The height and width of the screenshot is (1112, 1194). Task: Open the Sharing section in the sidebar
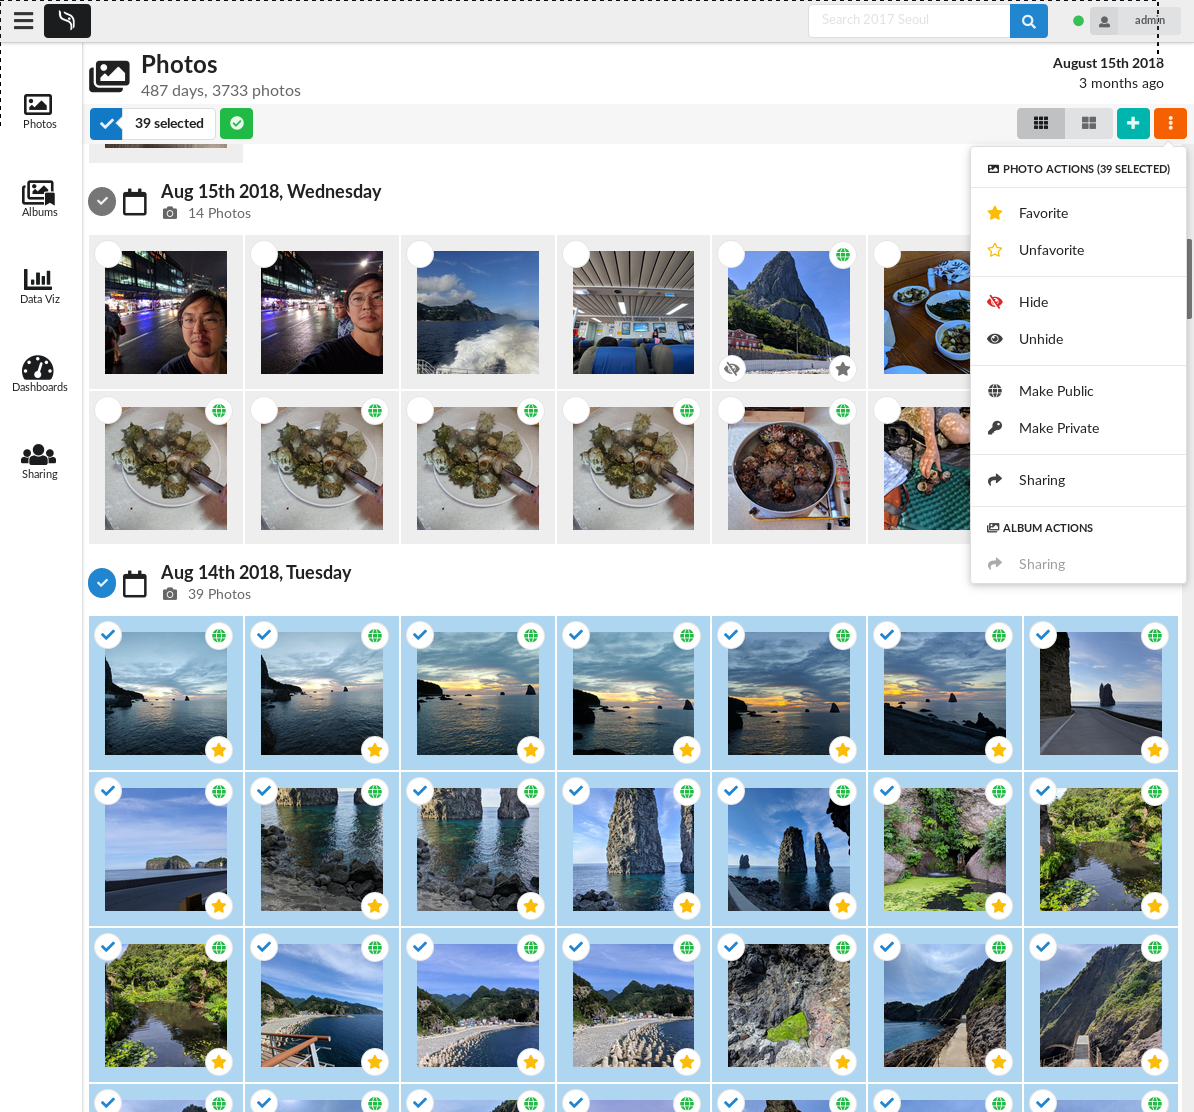39,460
